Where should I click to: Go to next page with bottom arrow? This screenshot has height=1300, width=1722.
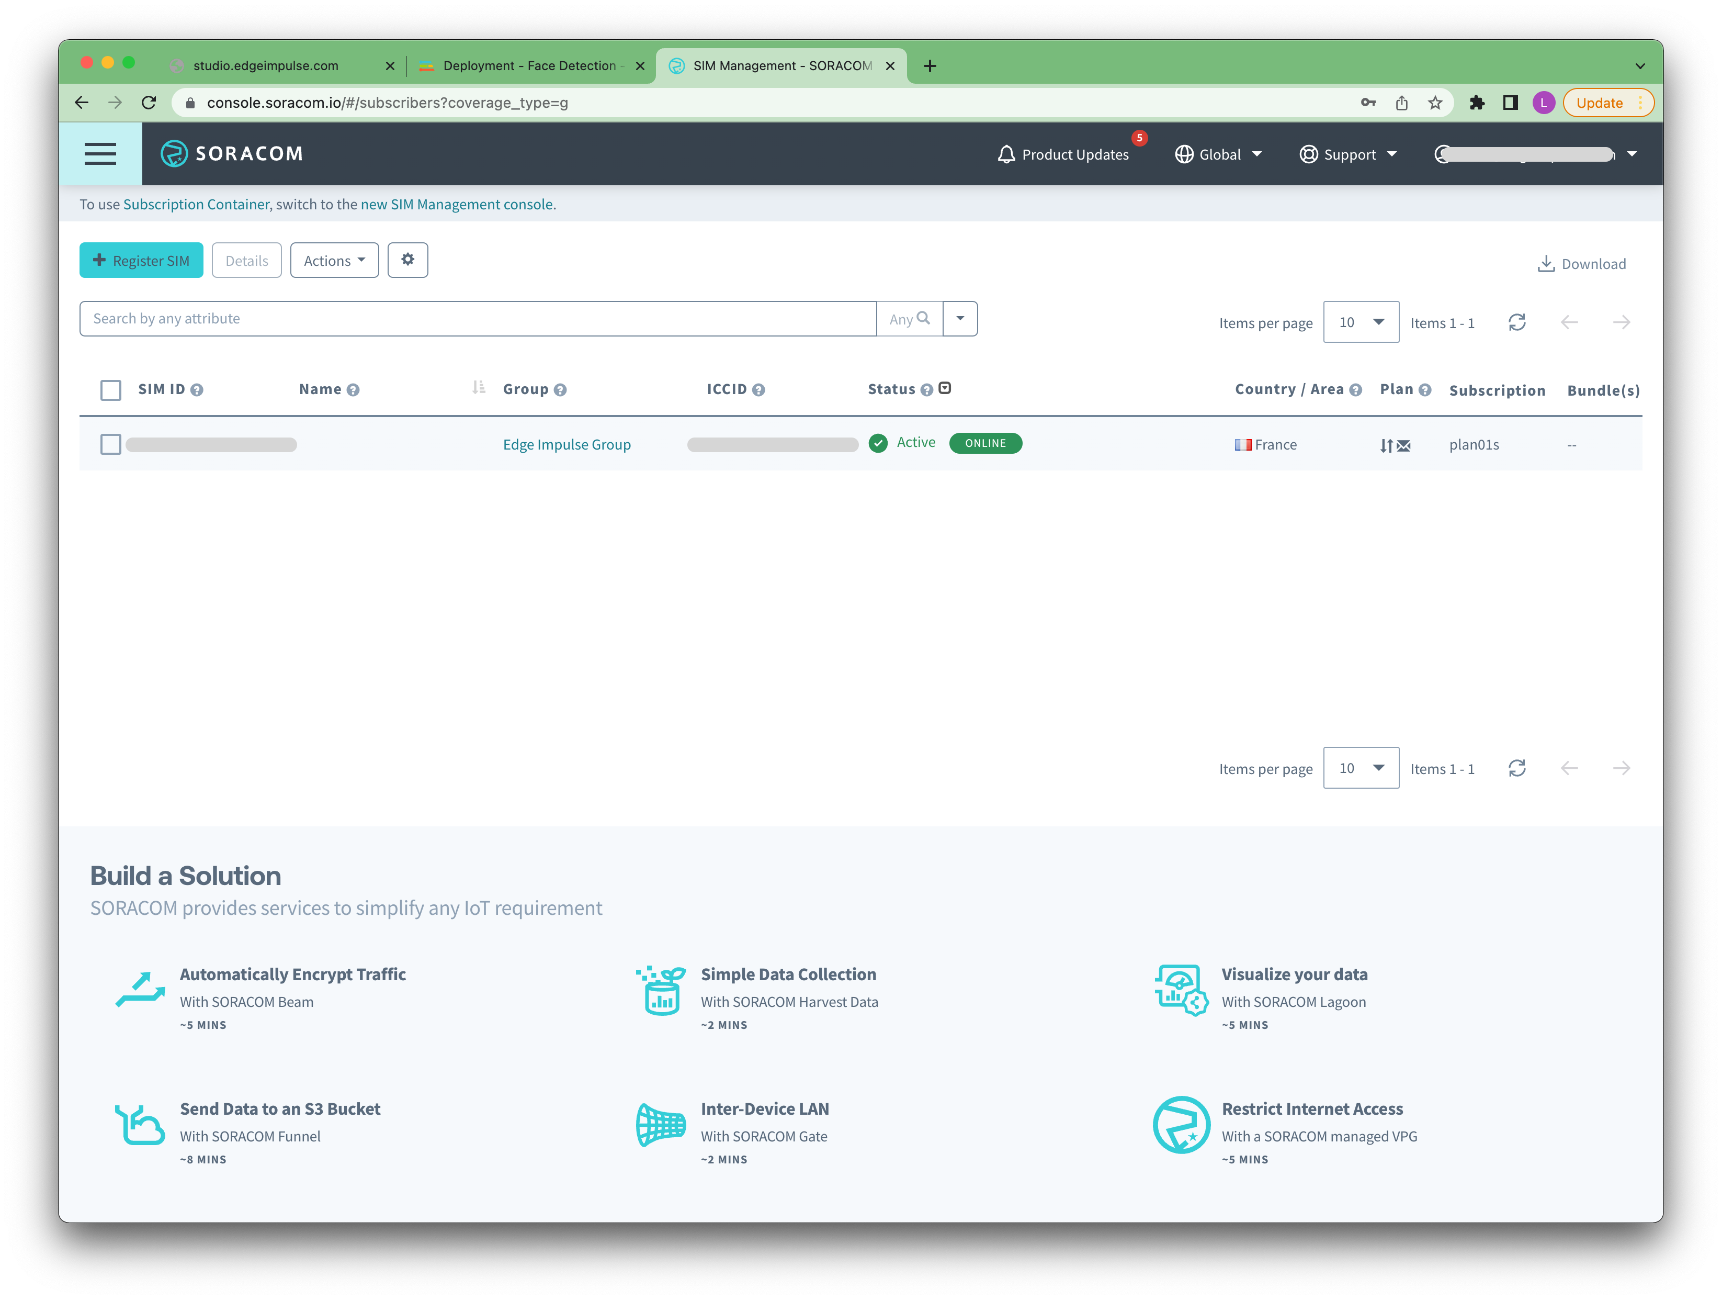[1622, 768]
